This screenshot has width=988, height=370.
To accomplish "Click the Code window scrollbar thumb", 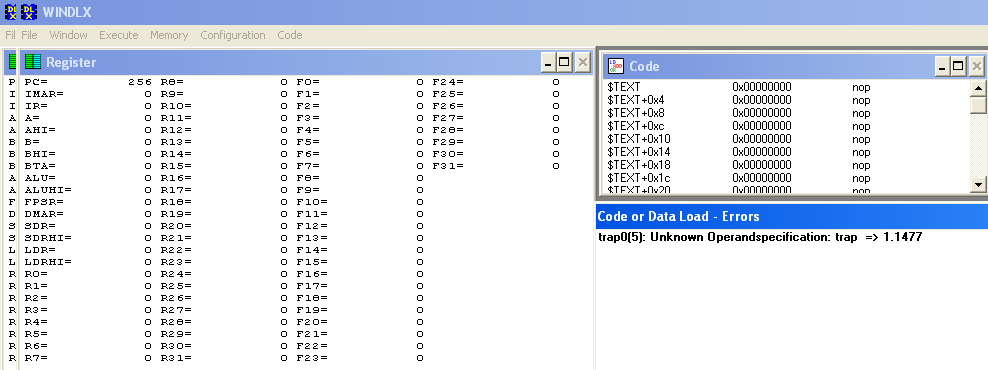I will (x=978, y=105).
